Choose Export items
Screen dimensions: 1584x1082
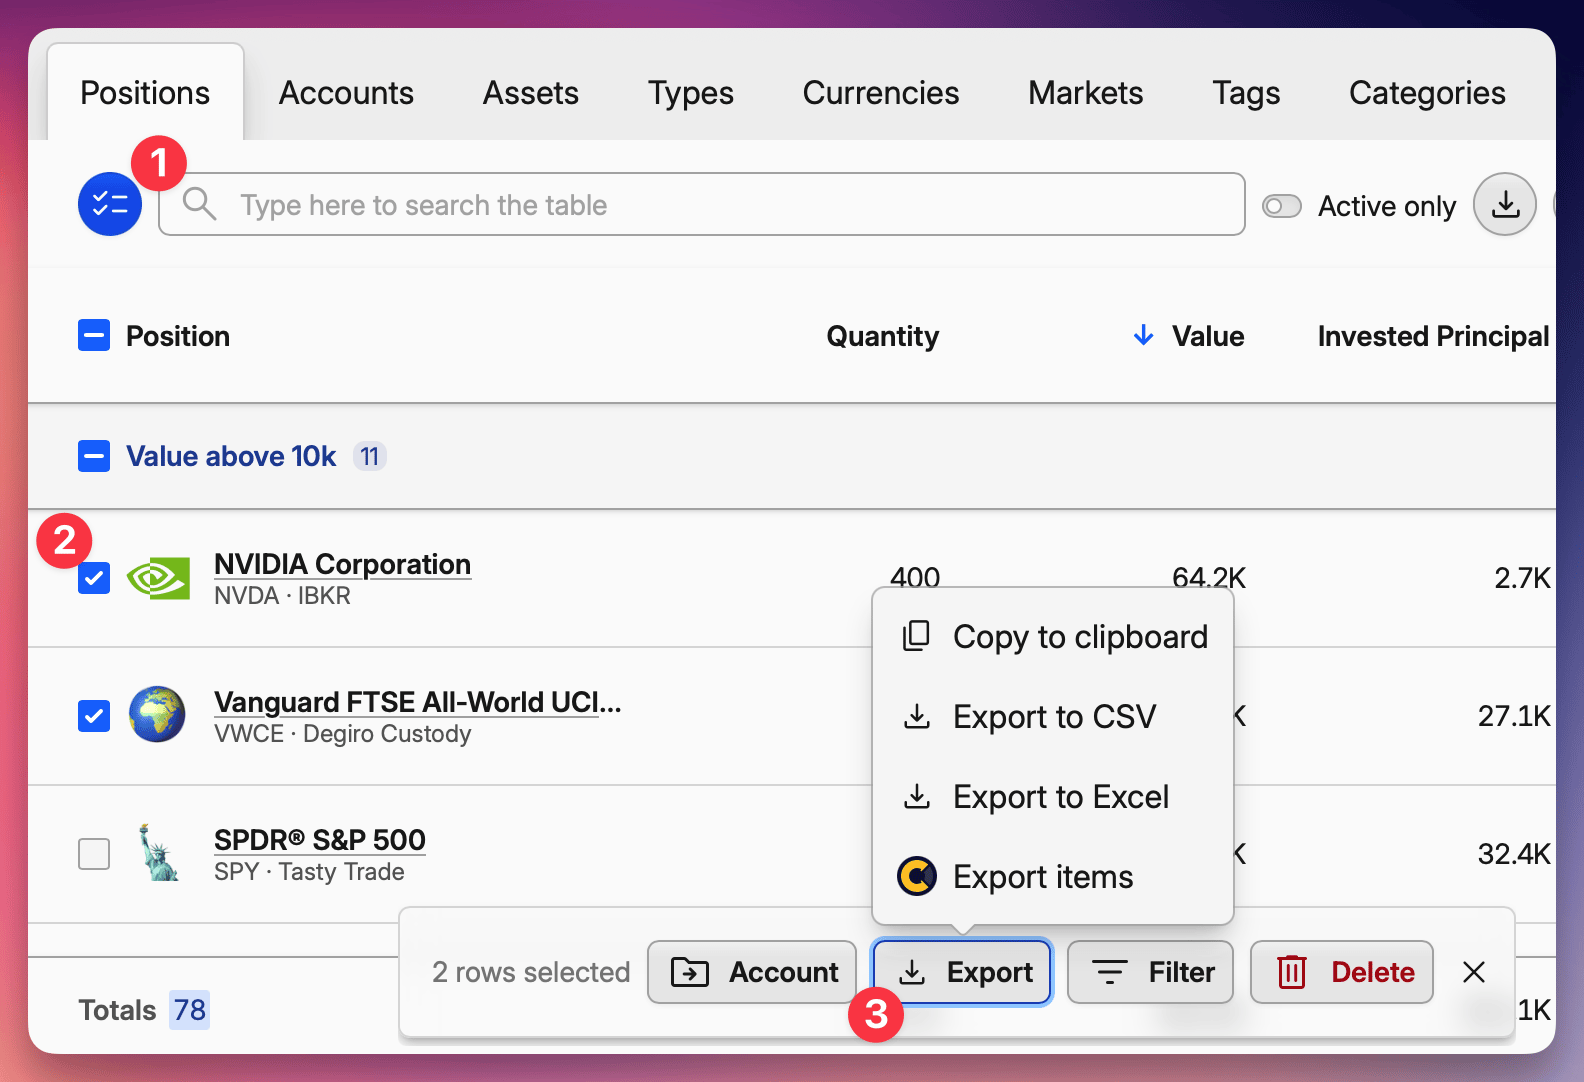(1053, 877)
